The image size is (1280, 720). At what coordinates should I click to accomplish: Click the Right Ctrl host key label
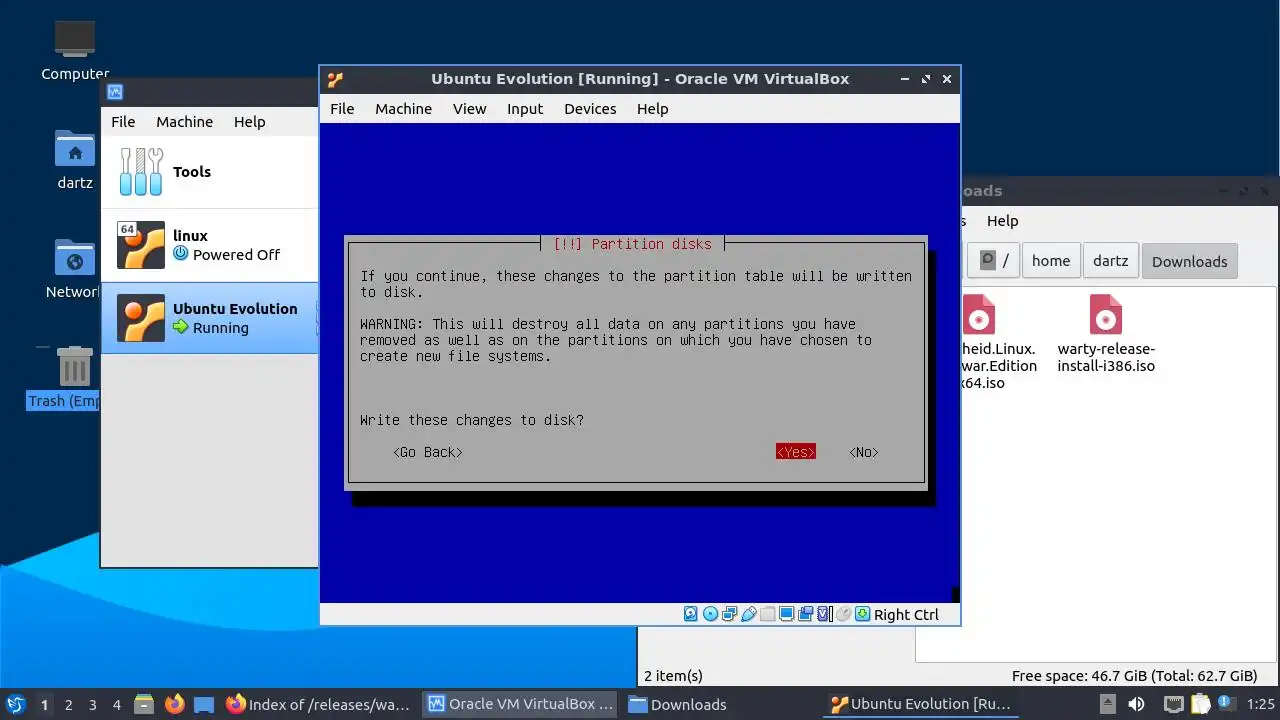[906, 614]
